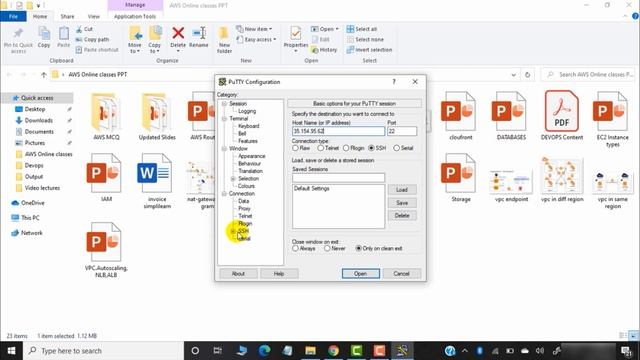640x360 pixels.
Task: Switch to the View ribbon tab
Action: [93, 16]
